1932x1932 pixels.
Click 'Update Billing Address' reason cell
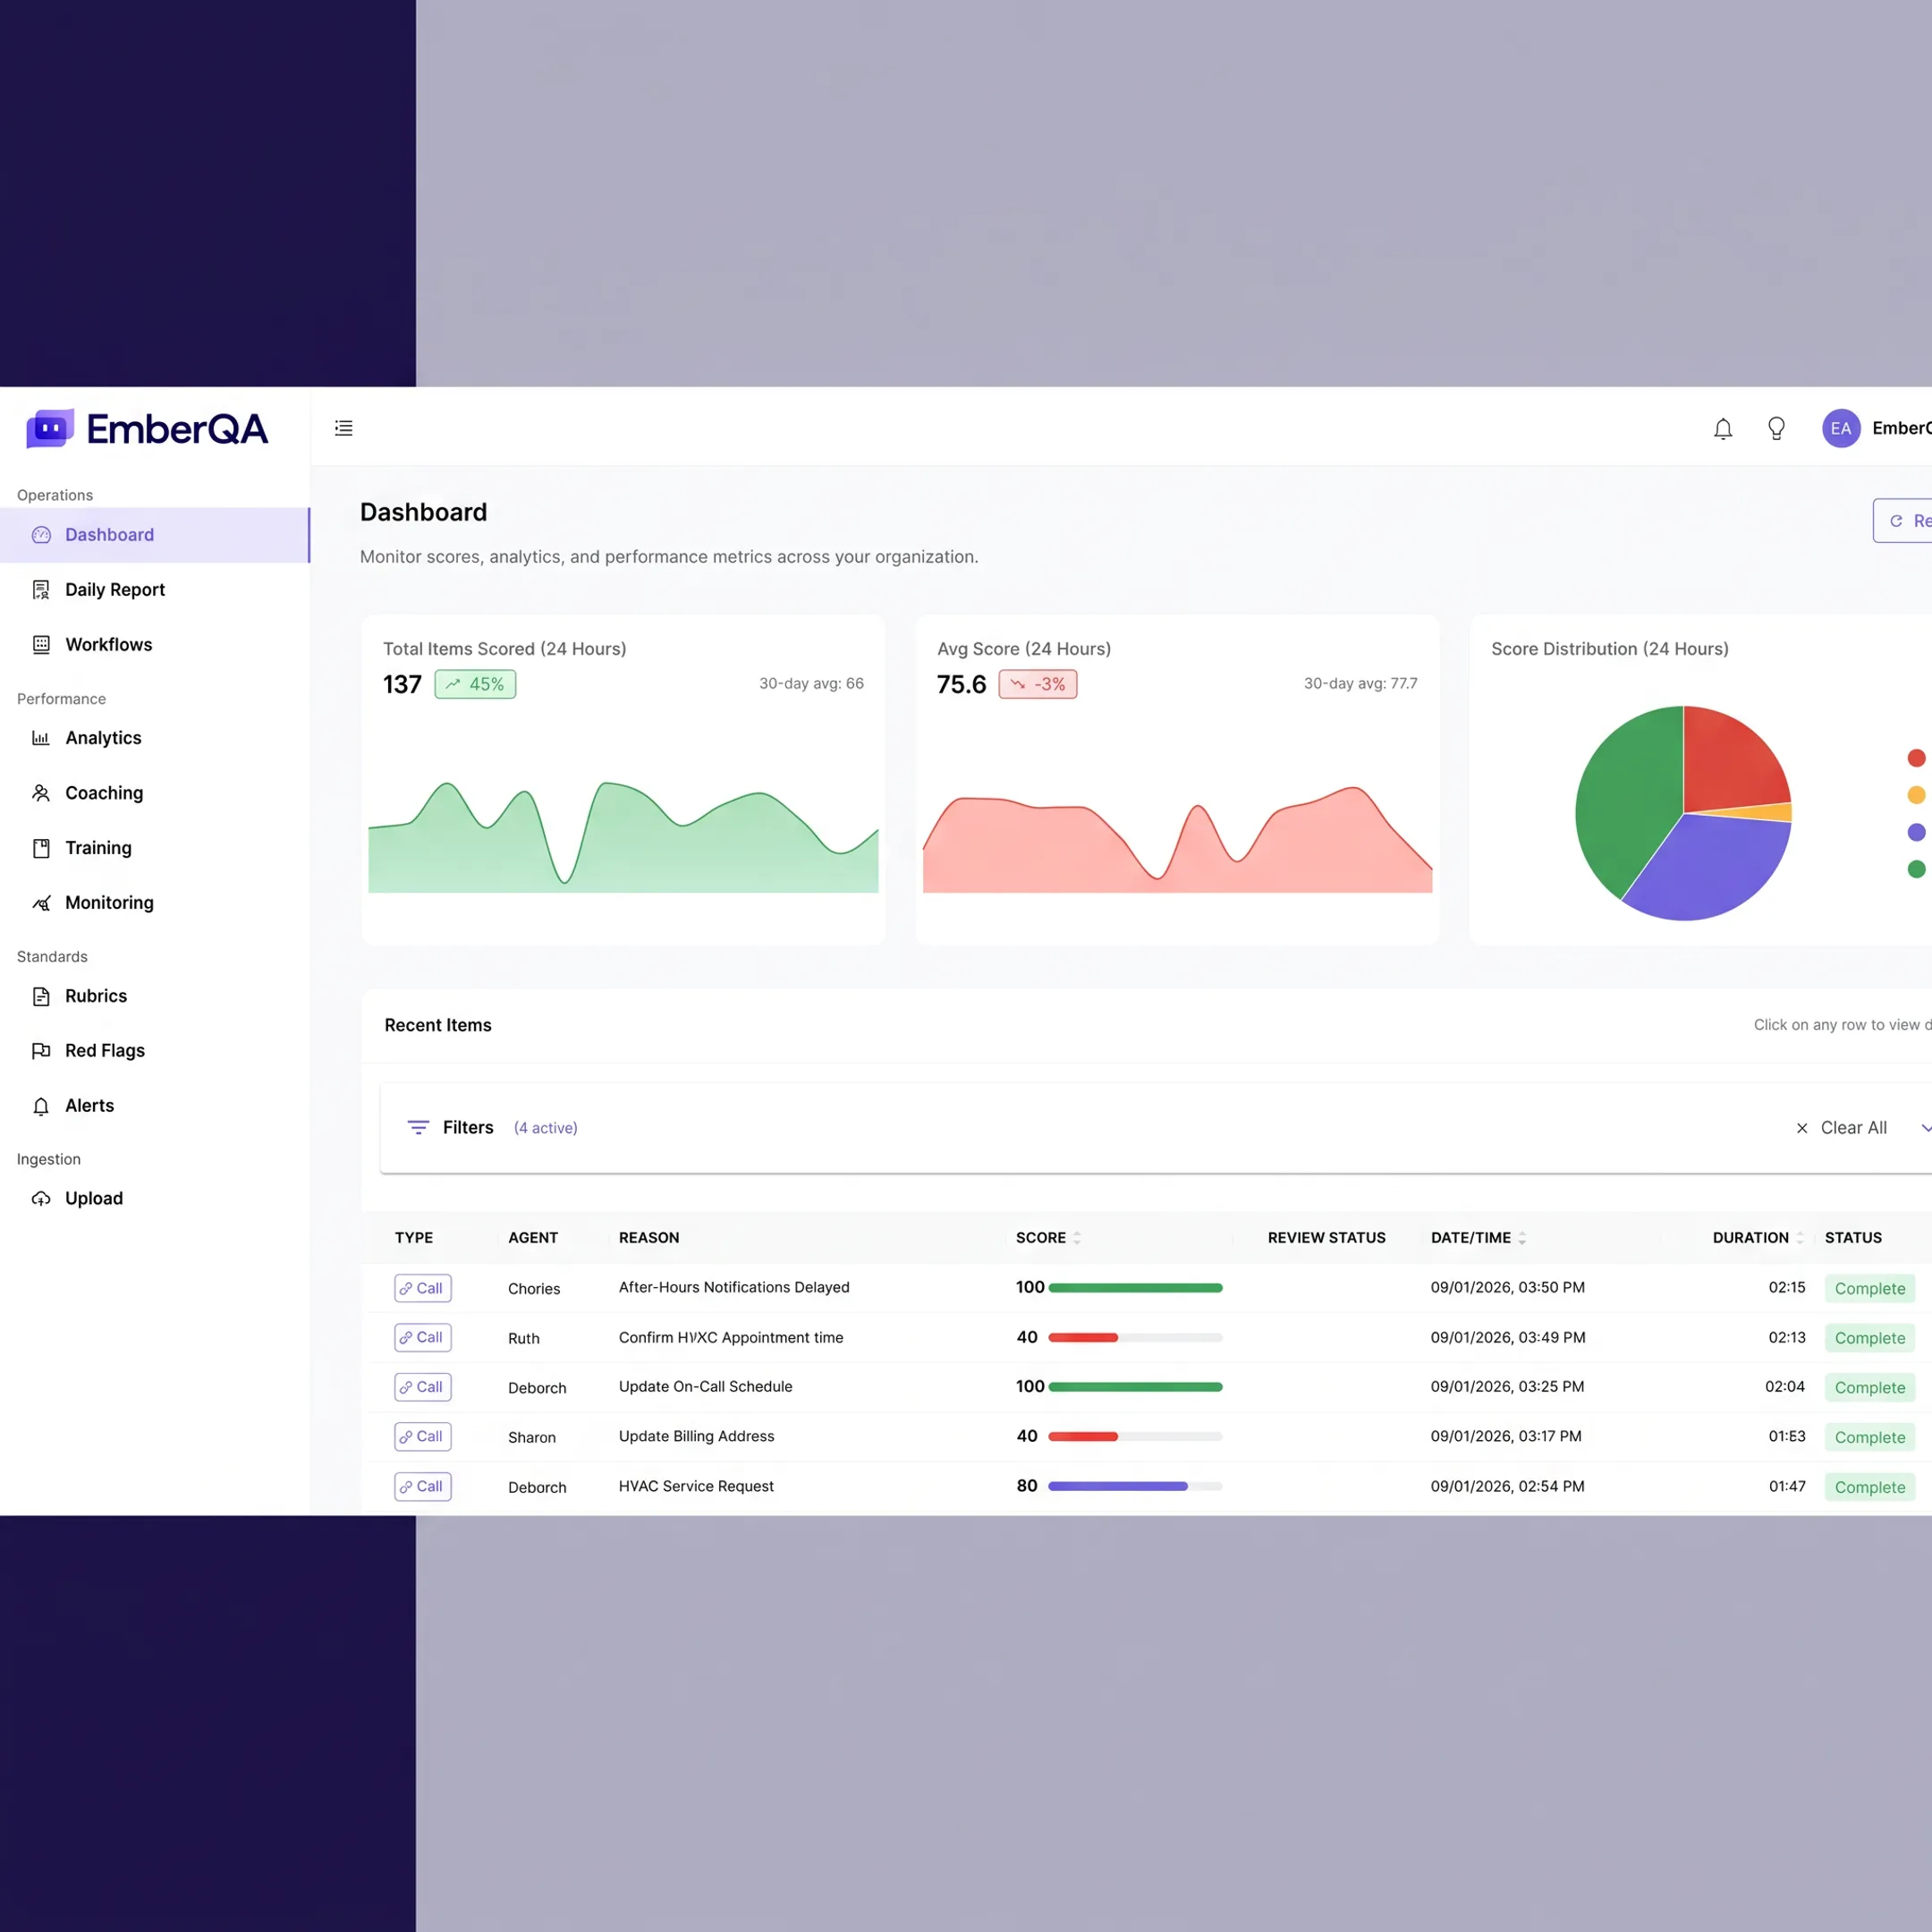[x=696, y=1436]
